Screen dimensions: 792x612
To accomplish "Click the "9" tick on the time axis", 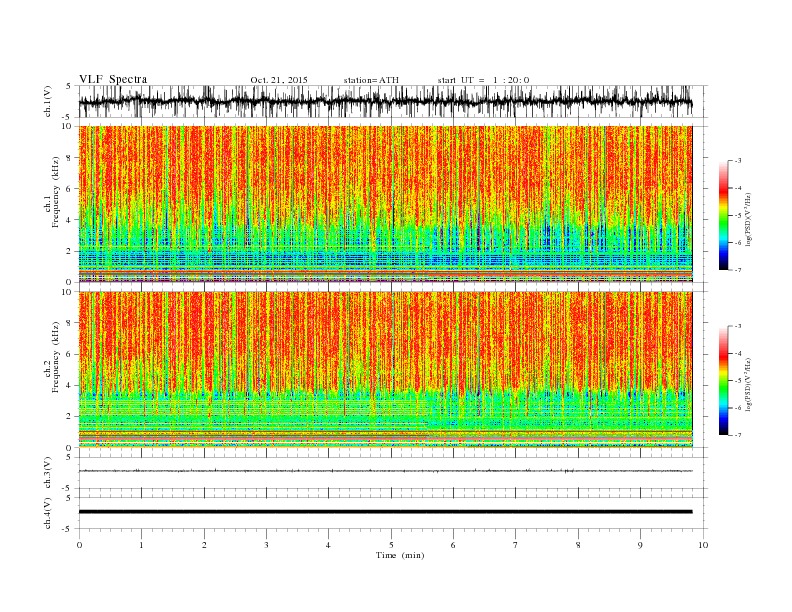I will (x=640, y=545).
